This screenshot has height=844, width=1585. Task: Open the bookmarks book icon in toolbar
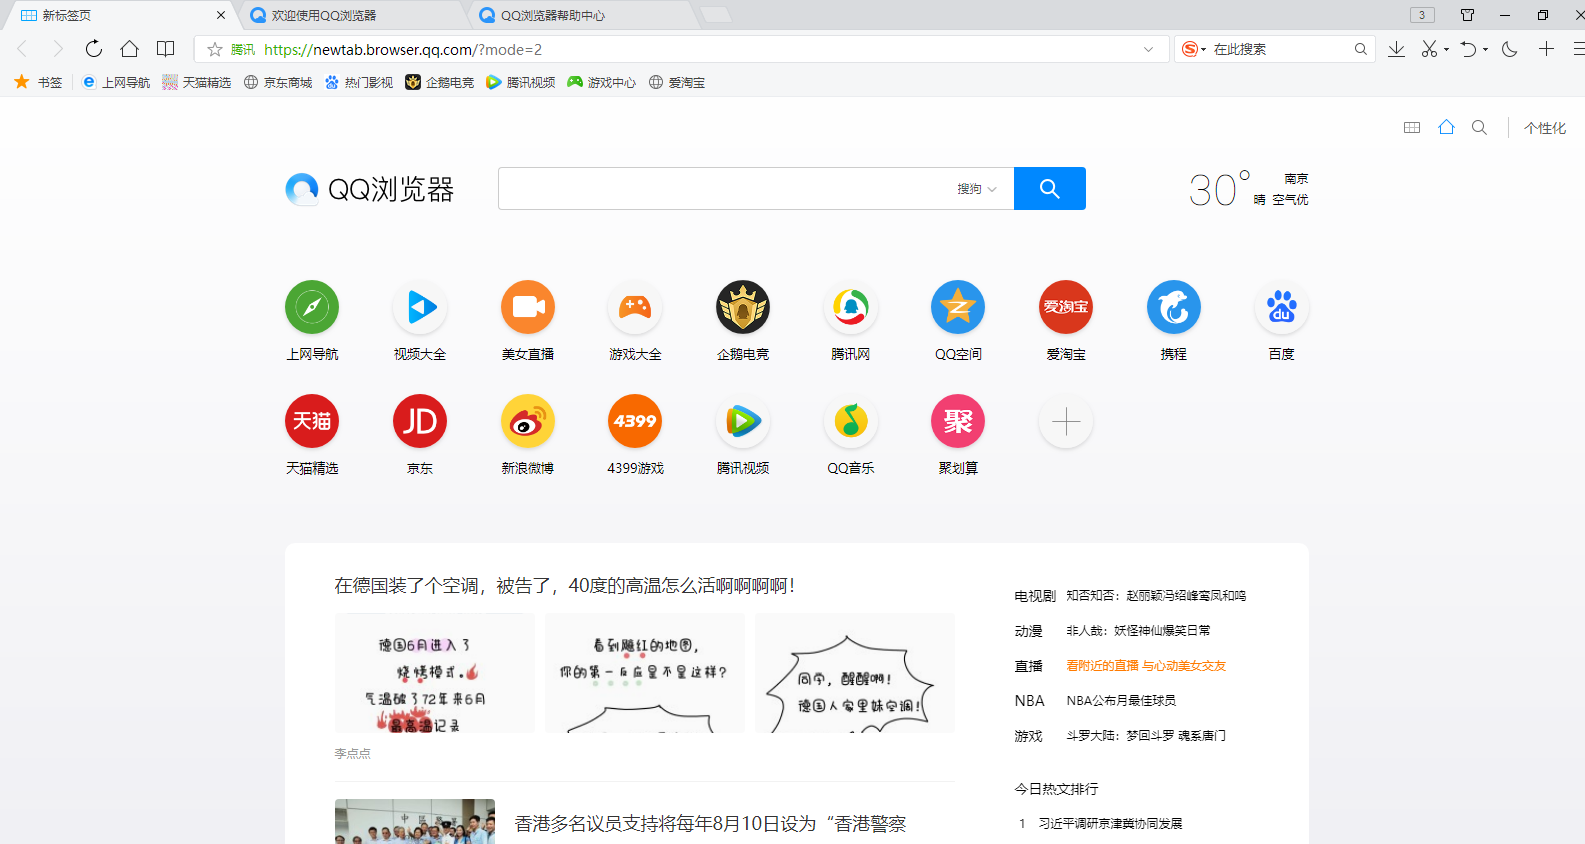[x=166, y=49]
